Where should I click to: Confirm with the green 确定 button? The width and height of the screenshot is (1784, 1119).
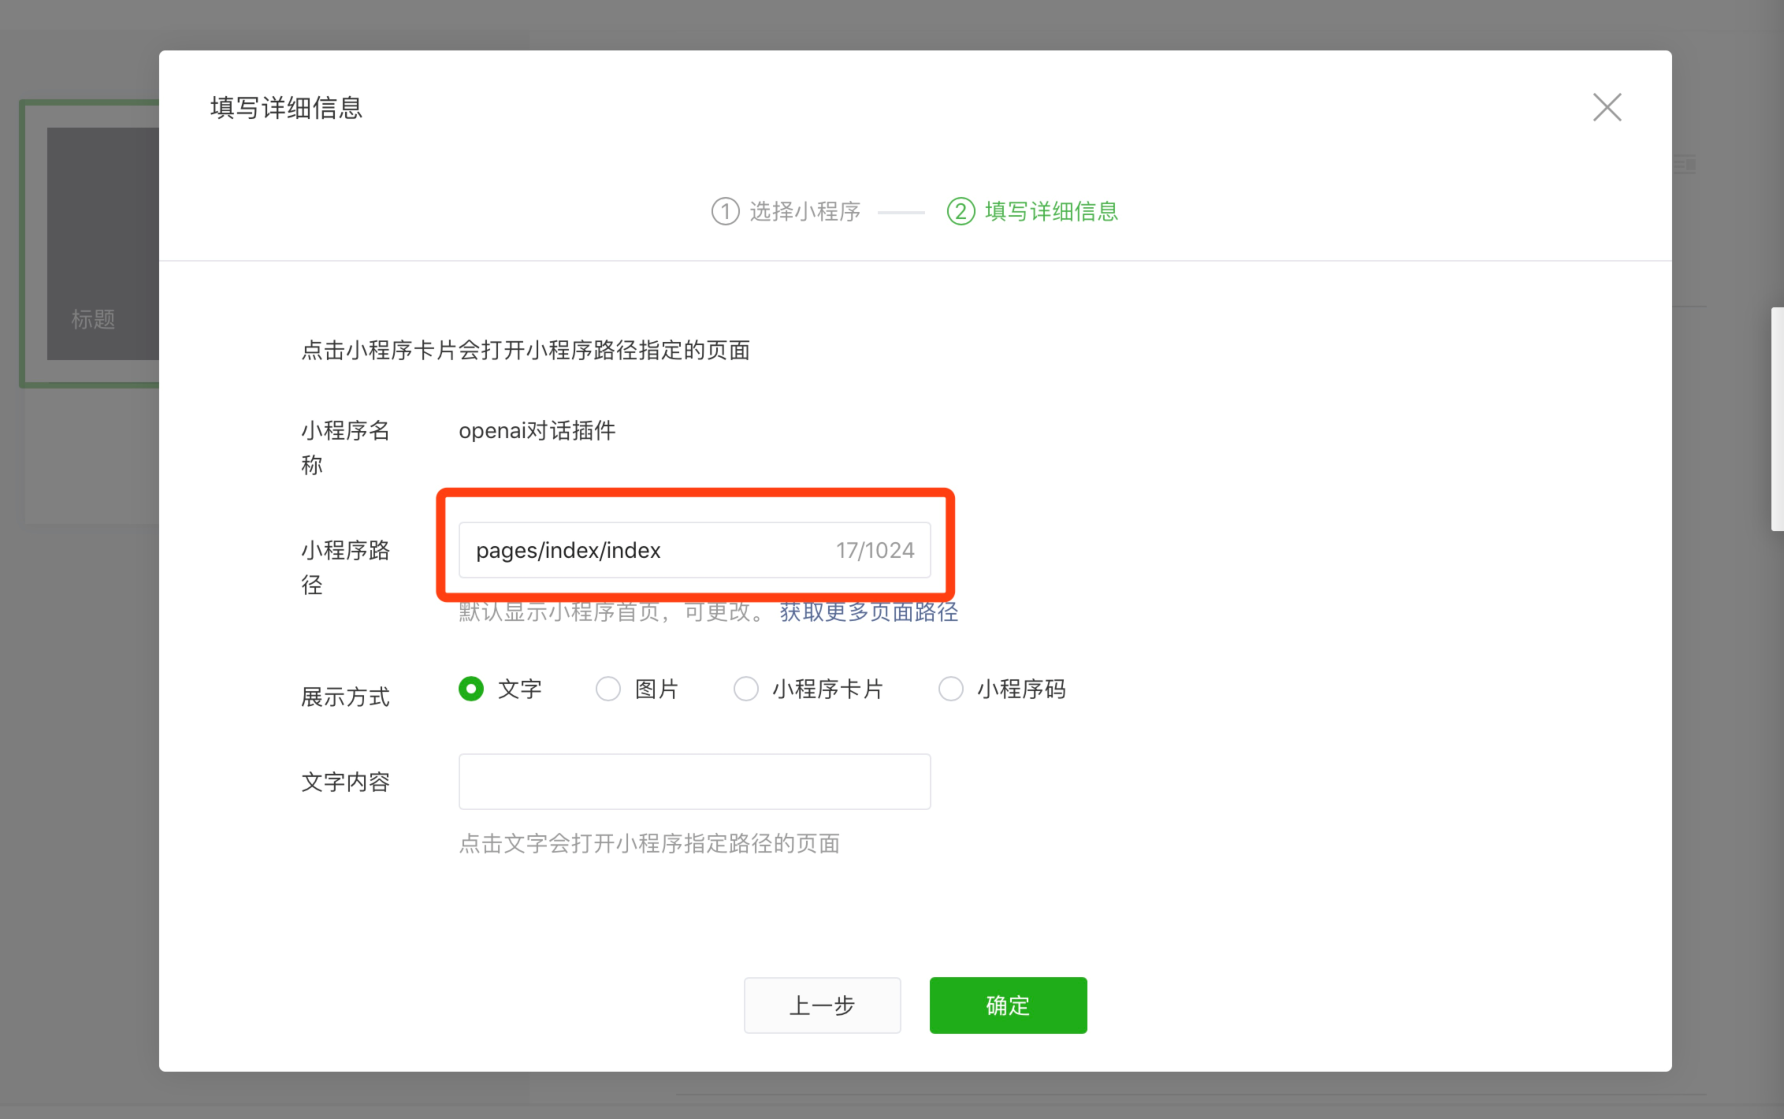coord(1007,1005)
